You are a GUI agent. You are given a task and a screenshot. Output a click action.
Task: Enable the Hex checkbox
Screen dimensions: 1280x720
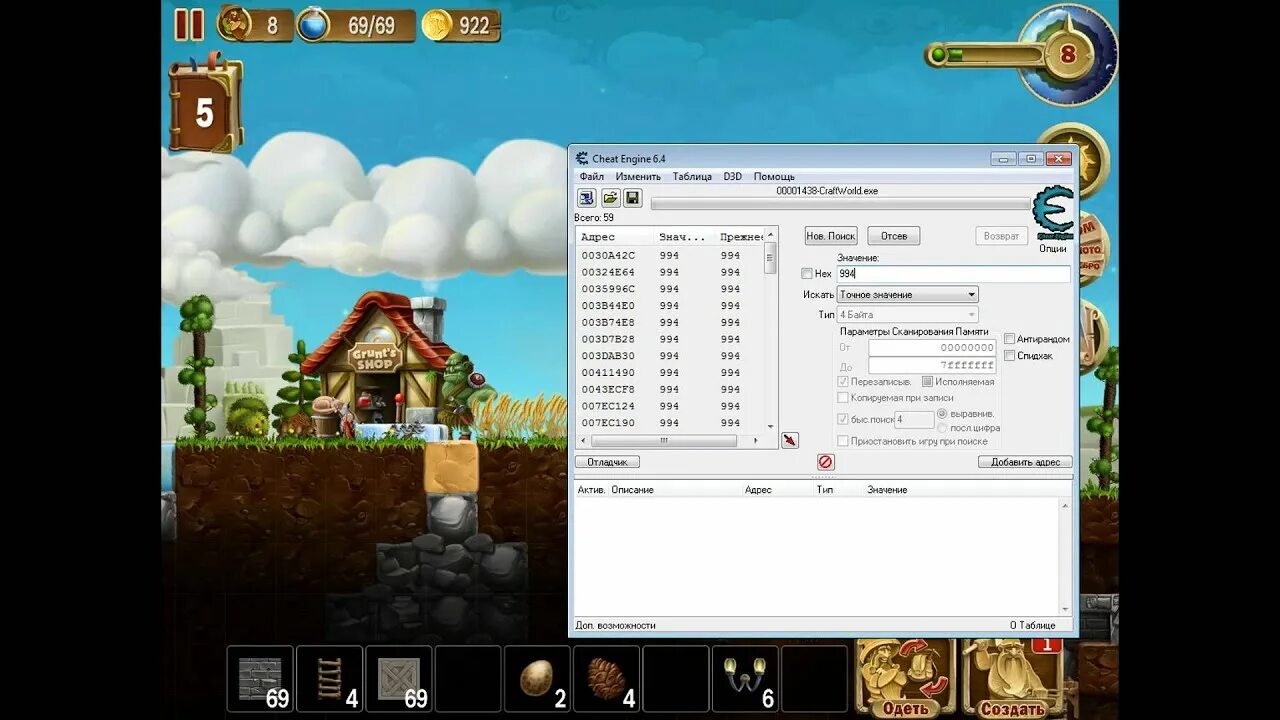[807, 274]
